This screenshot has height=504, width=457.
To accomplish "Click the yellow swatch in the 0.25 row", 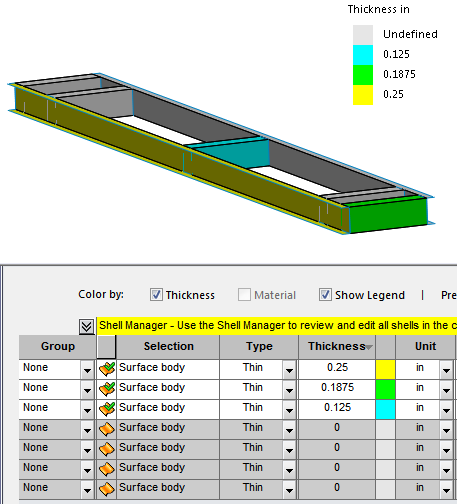I will (386, 370).
